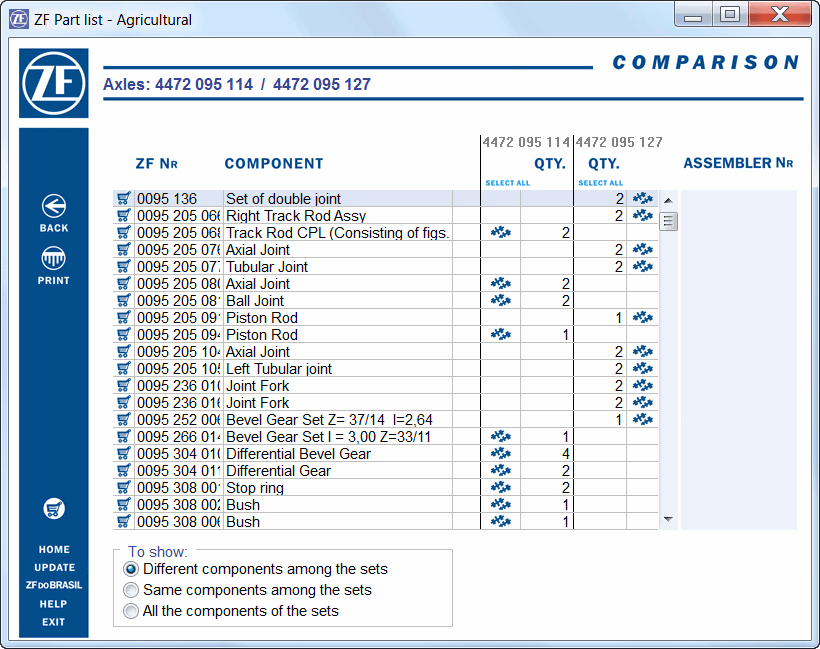The width and height of the screenshot is (820, 649).
Task: Click Exit in the sidebar
Action: pyautogui.click(x=54, y=622)
